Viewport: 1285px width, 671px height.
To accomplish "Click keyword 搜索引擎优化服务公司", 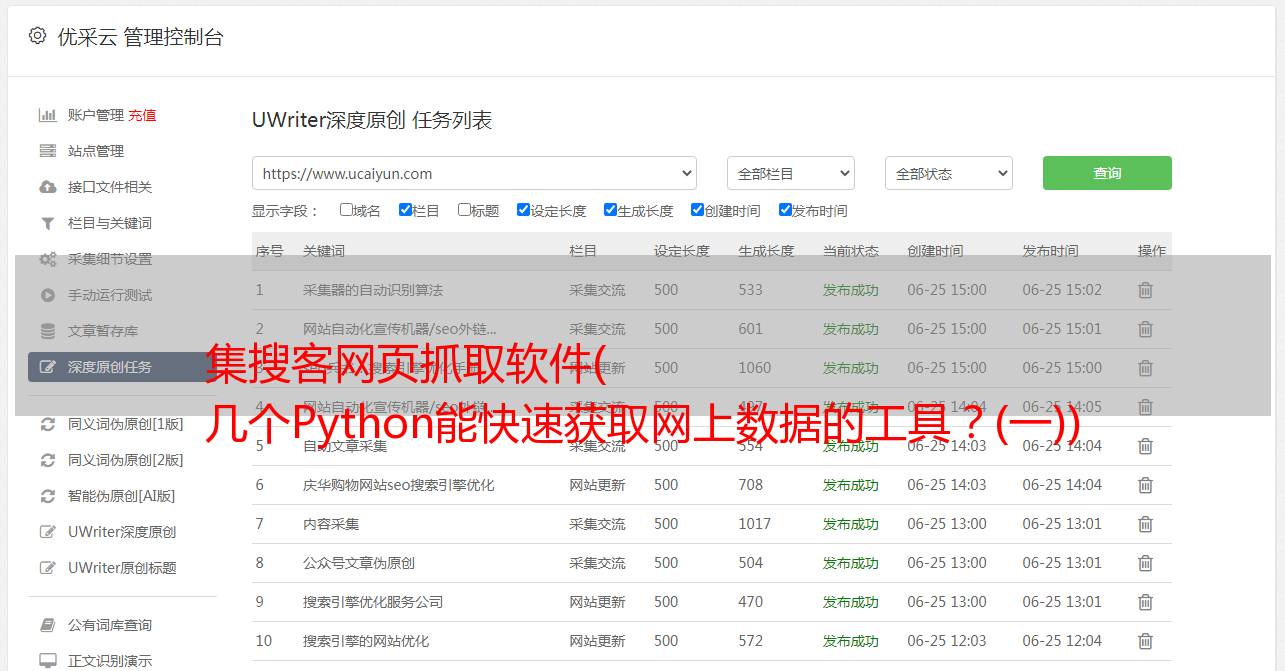I will click(x=373, y=602).
